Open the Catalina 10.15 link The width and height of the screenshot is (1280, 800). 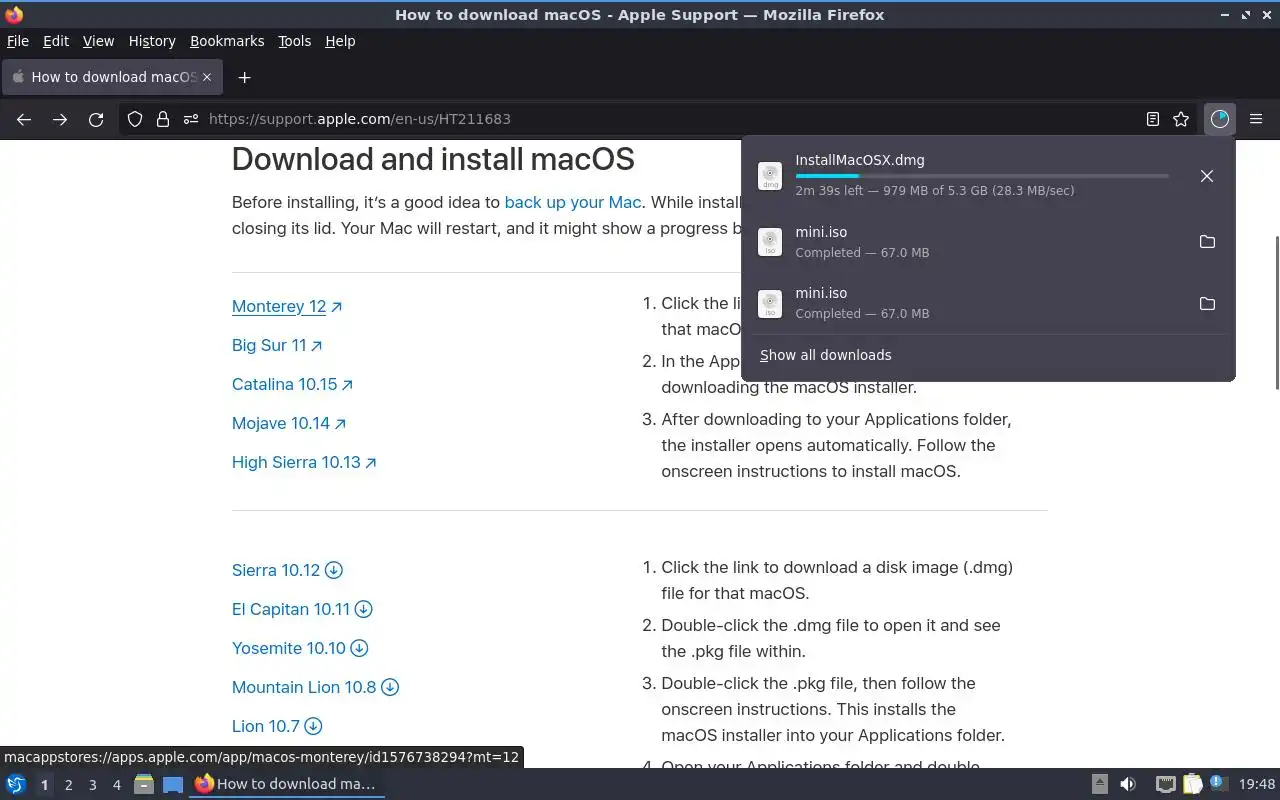[x=292, y=385]
